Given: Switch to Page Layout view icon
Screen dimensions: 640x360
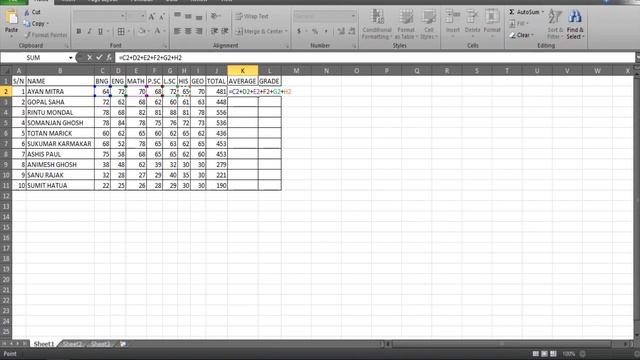Looking at the screenshot, I should pyautogui.click(x=544, y=354).
